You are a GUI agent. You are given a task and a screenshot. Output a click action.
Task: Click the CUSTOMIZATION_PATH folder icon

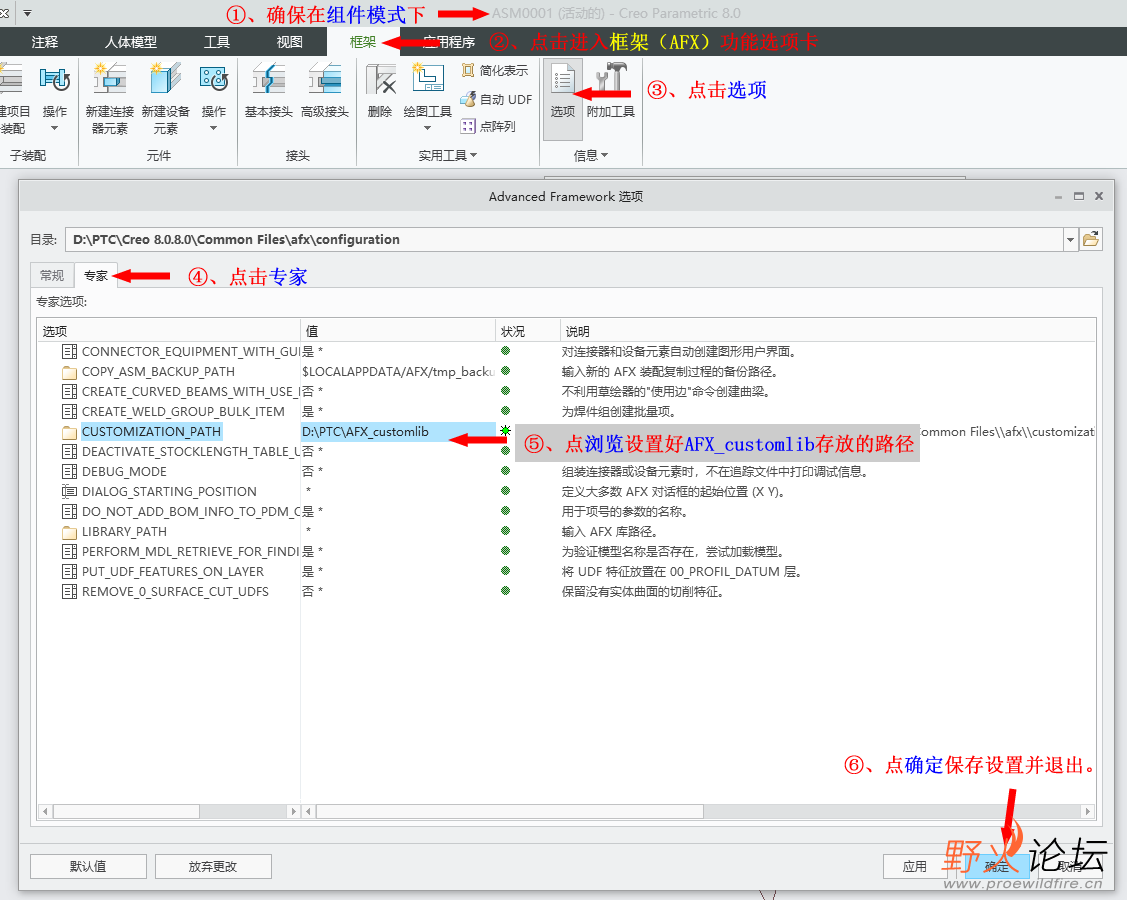(70, 432)
